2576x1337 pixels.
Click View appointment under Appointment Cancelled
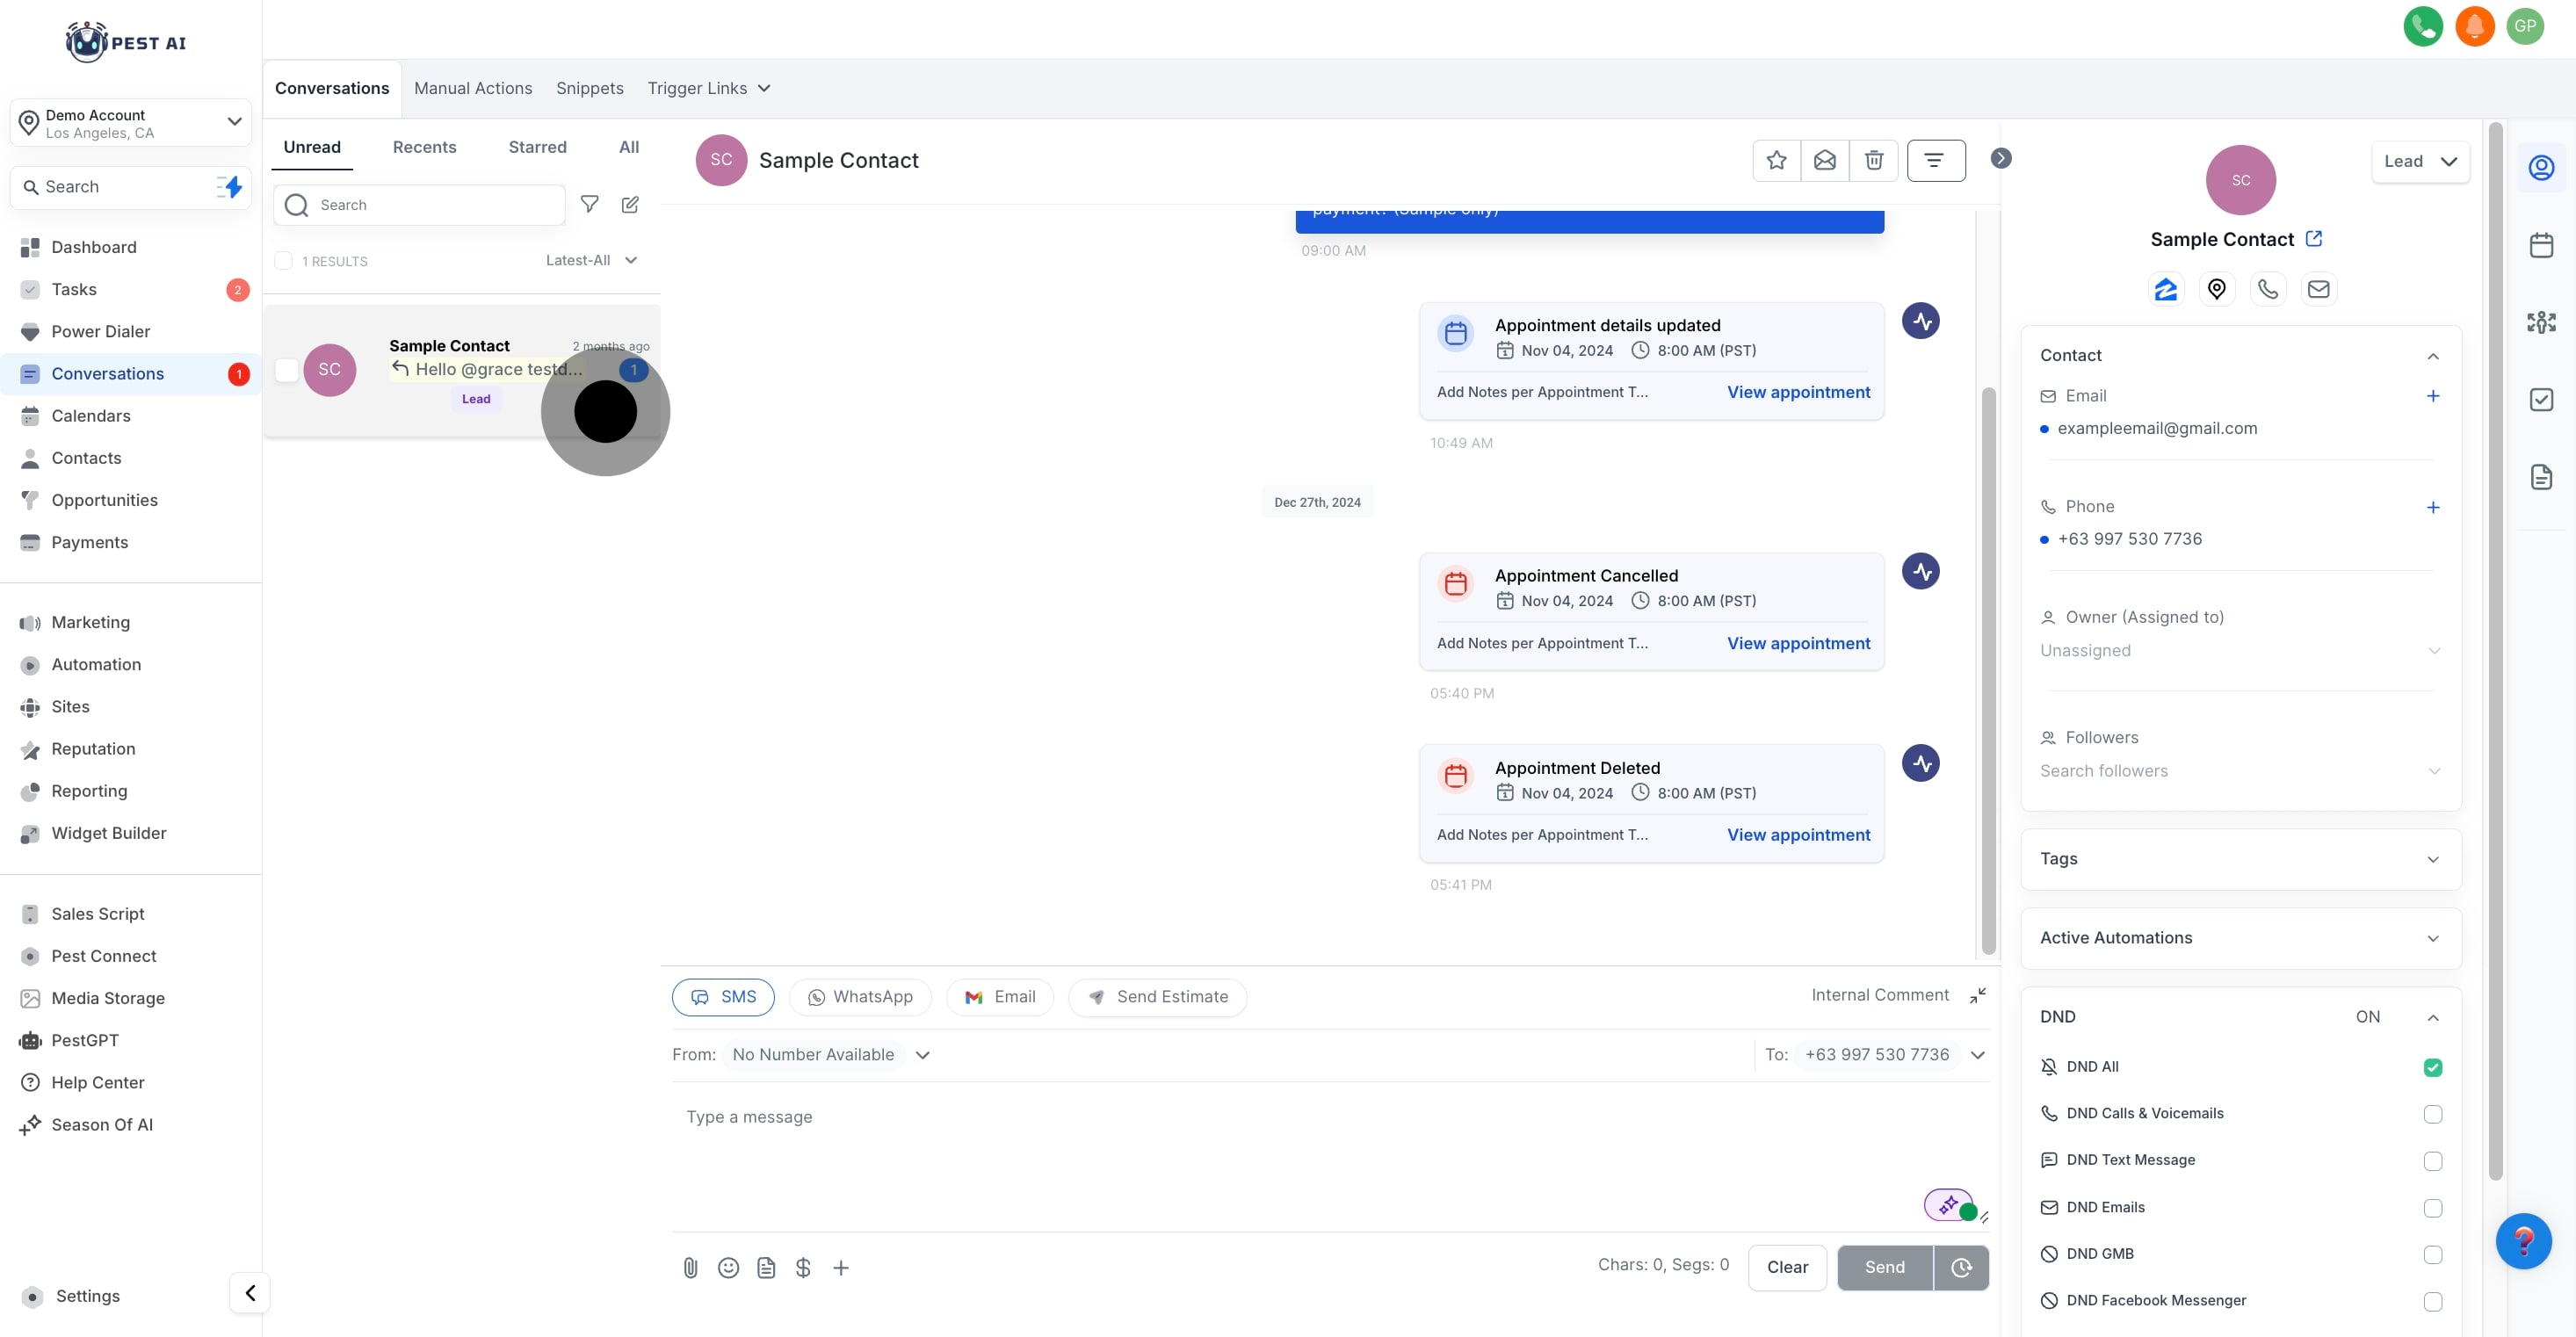[1798, 643]
